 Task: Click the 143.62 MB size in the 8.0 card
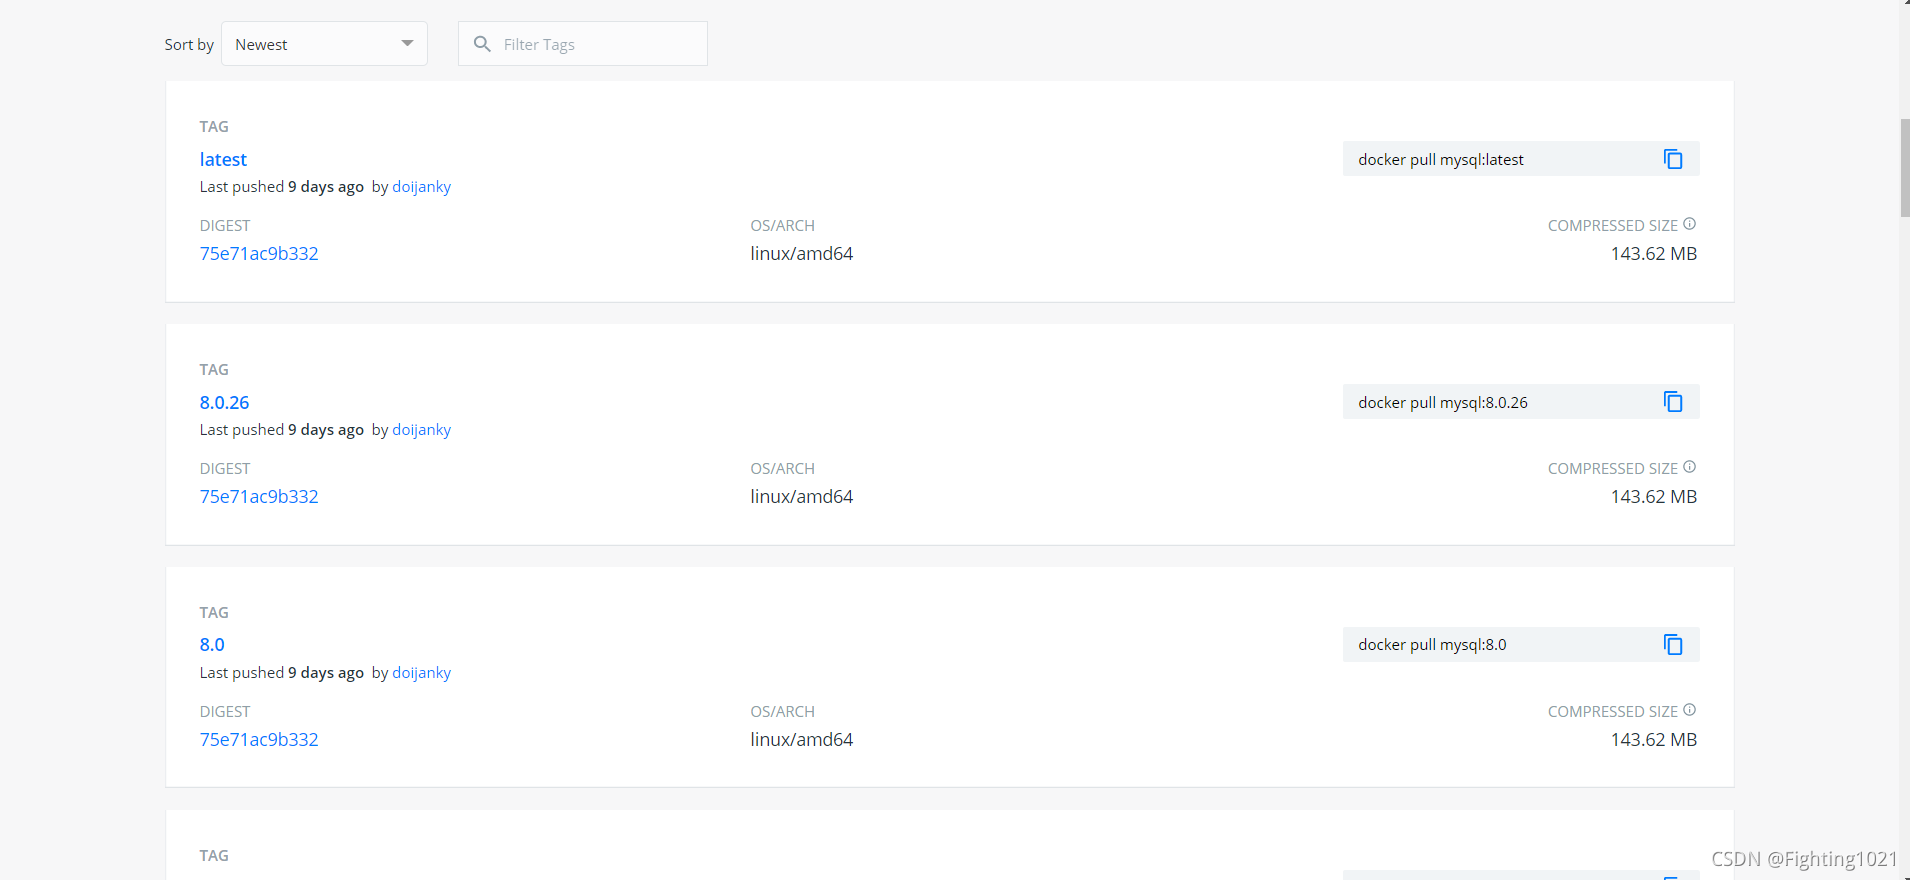[x=1654, y=740]
